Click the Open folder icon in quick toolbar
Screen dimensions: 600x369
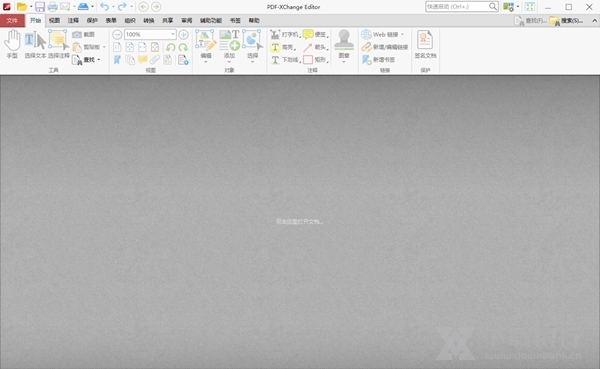pyautogui.click(x=22, y=7)
